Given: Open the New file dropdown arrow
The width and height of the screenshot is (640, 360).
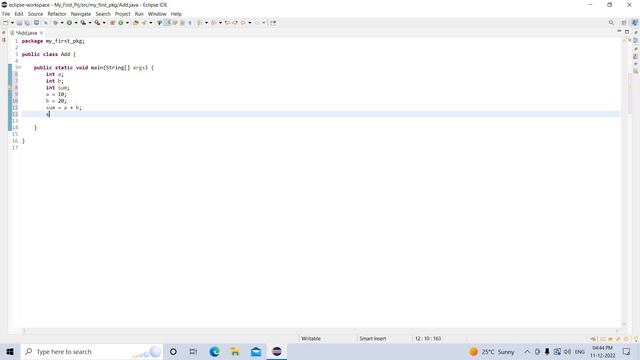Looking at the screenshot, I should pos(12,23).
